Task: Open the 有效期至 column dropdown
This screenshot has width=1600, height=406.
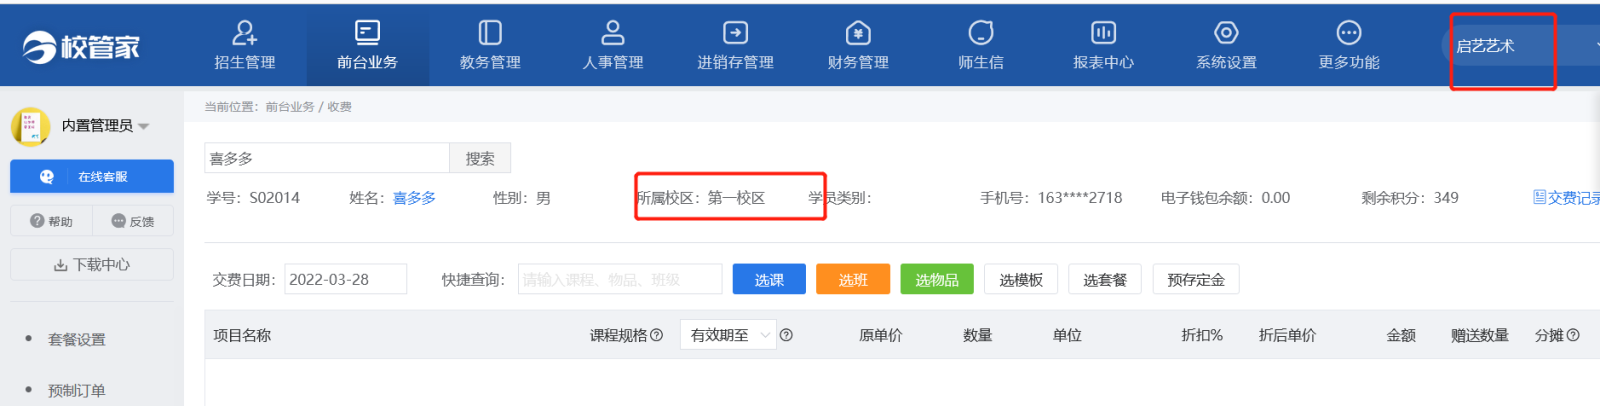Action: coord(727,336)
